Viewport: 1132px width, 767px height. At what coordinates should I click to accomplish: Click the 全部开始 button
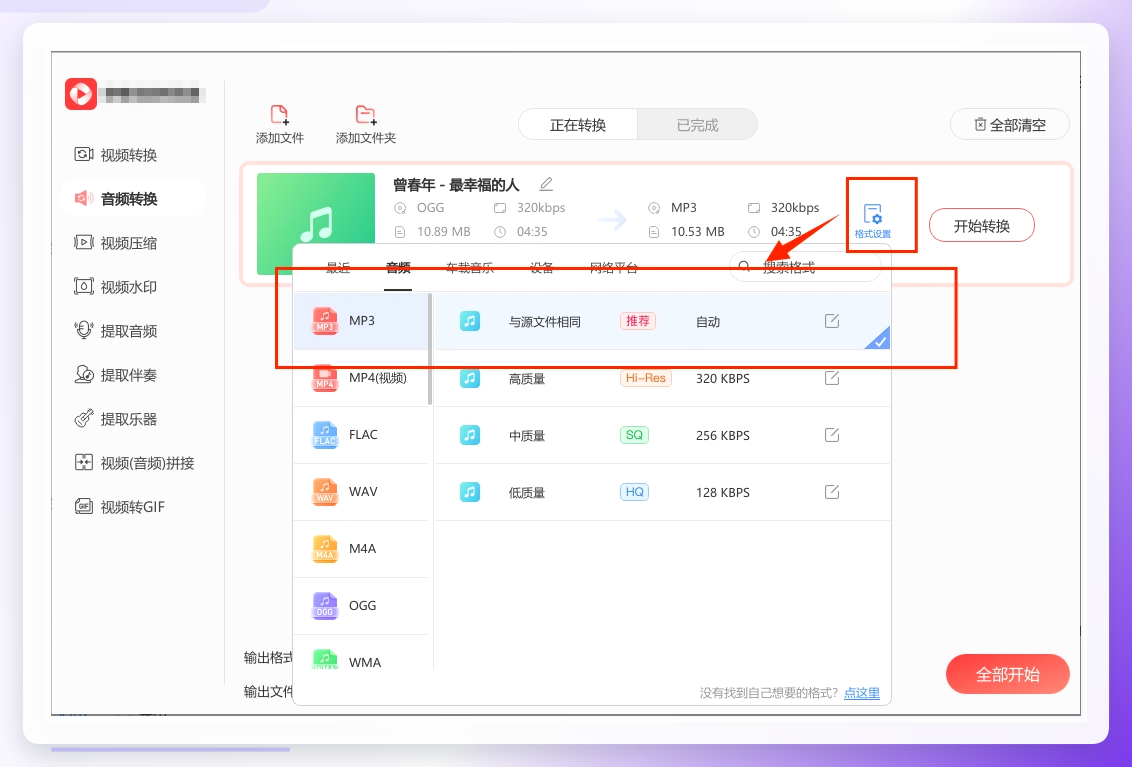click(1008, 675)
